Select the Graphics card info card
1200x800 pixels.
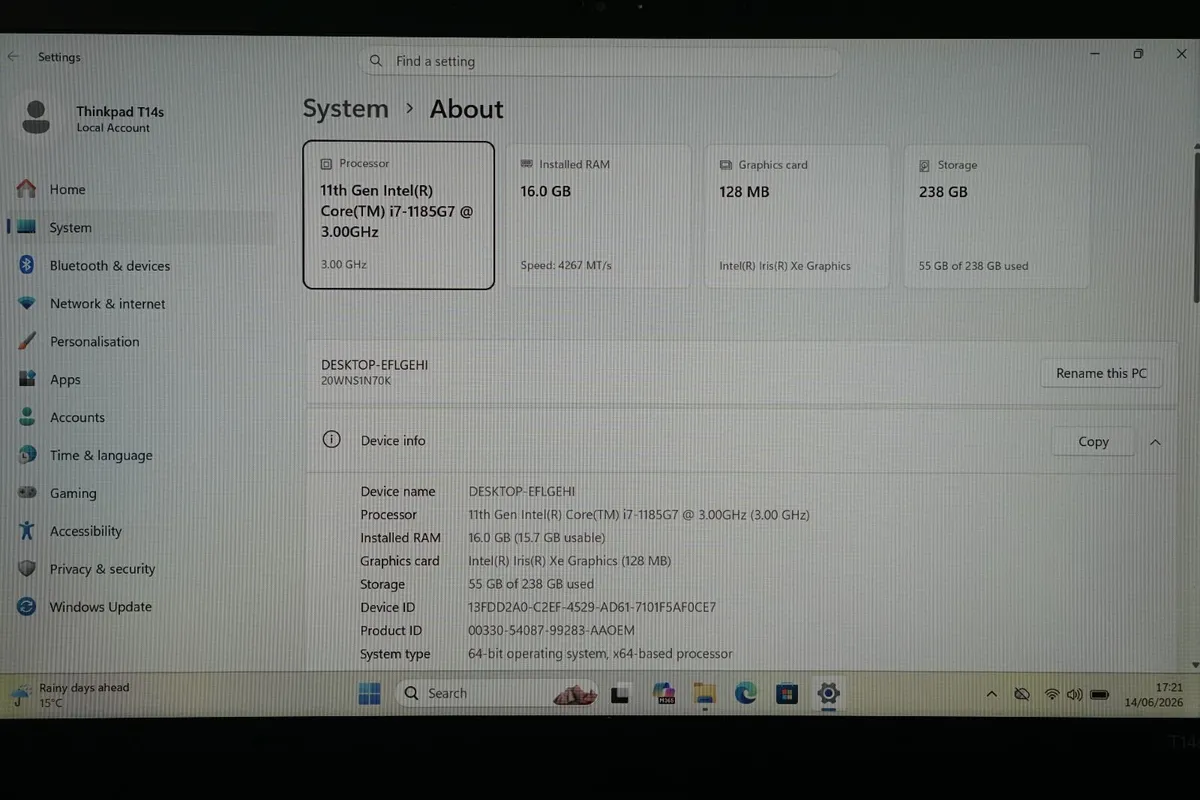pyautogui.click(x=797, y=217)
